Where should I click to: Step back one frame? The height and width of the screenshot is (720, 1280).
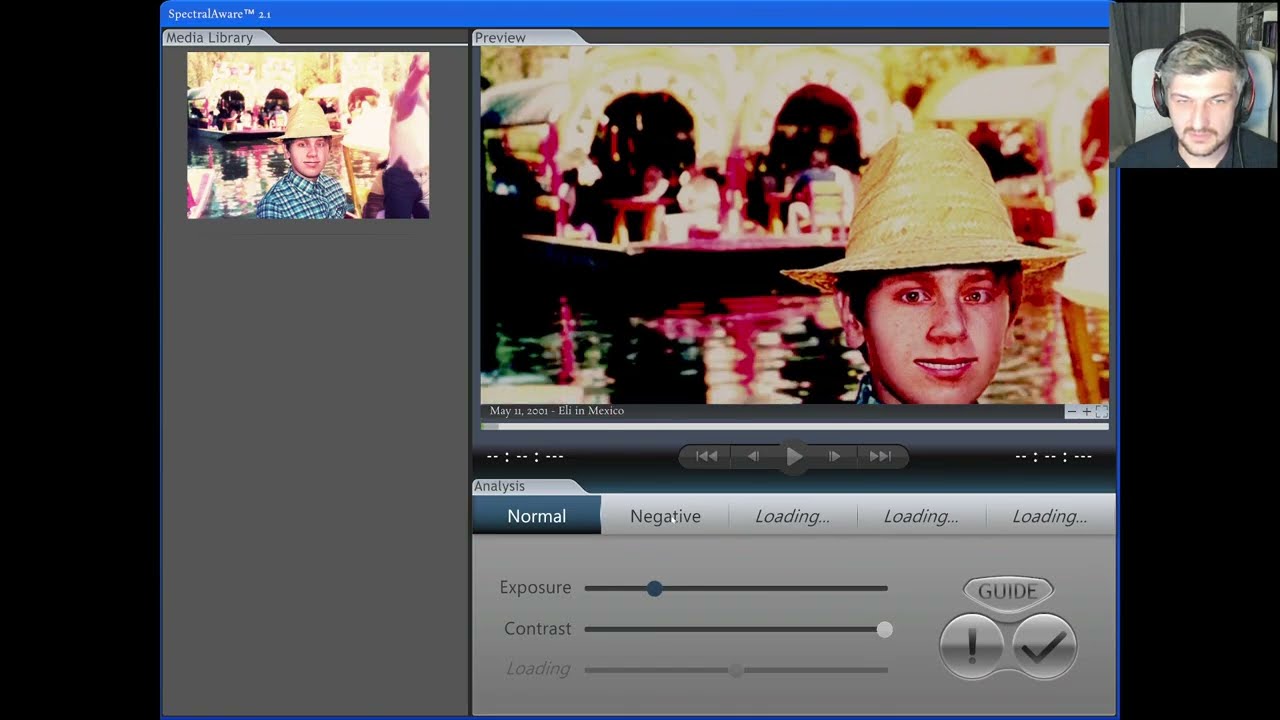click(x=753, y=456)
